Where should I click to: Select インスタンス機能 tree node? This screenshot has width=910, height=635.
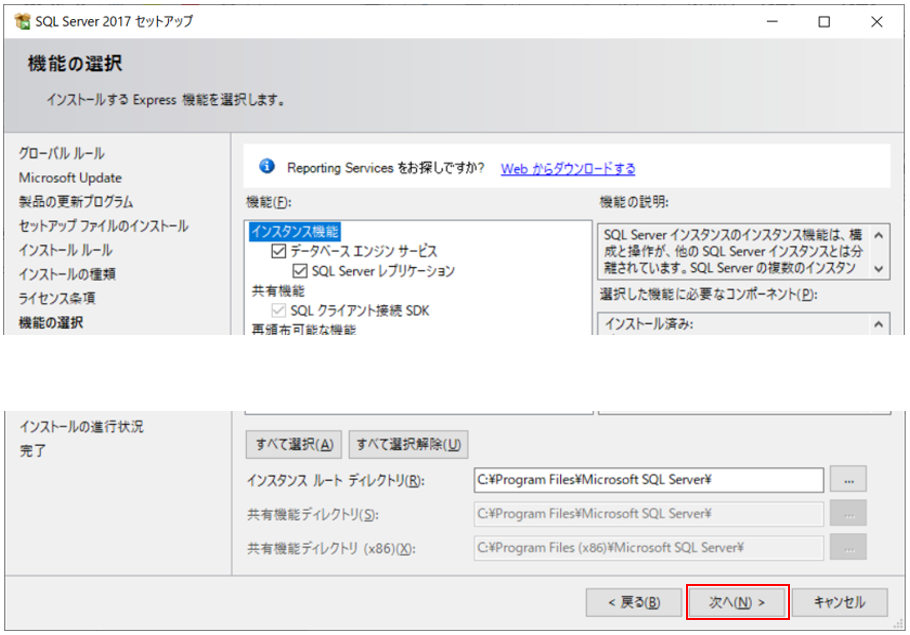[295, 232]
